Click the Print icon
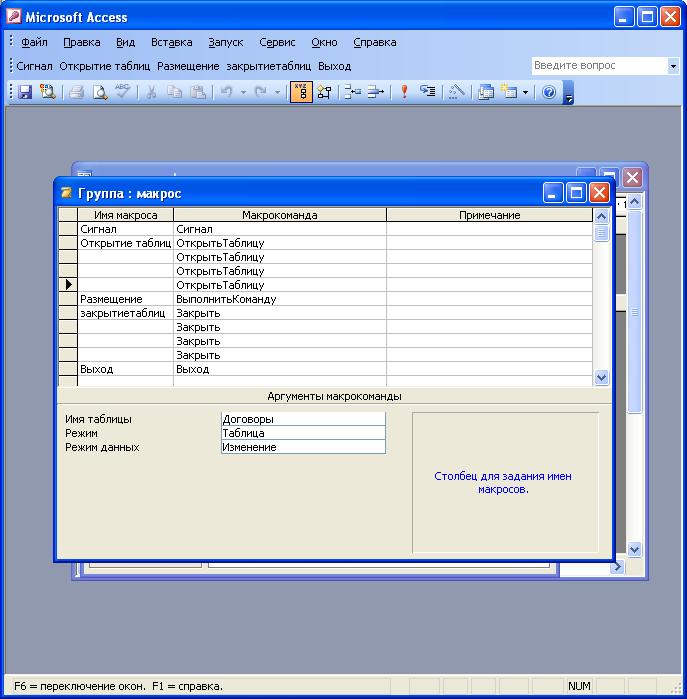 click(x=77, y=92)
